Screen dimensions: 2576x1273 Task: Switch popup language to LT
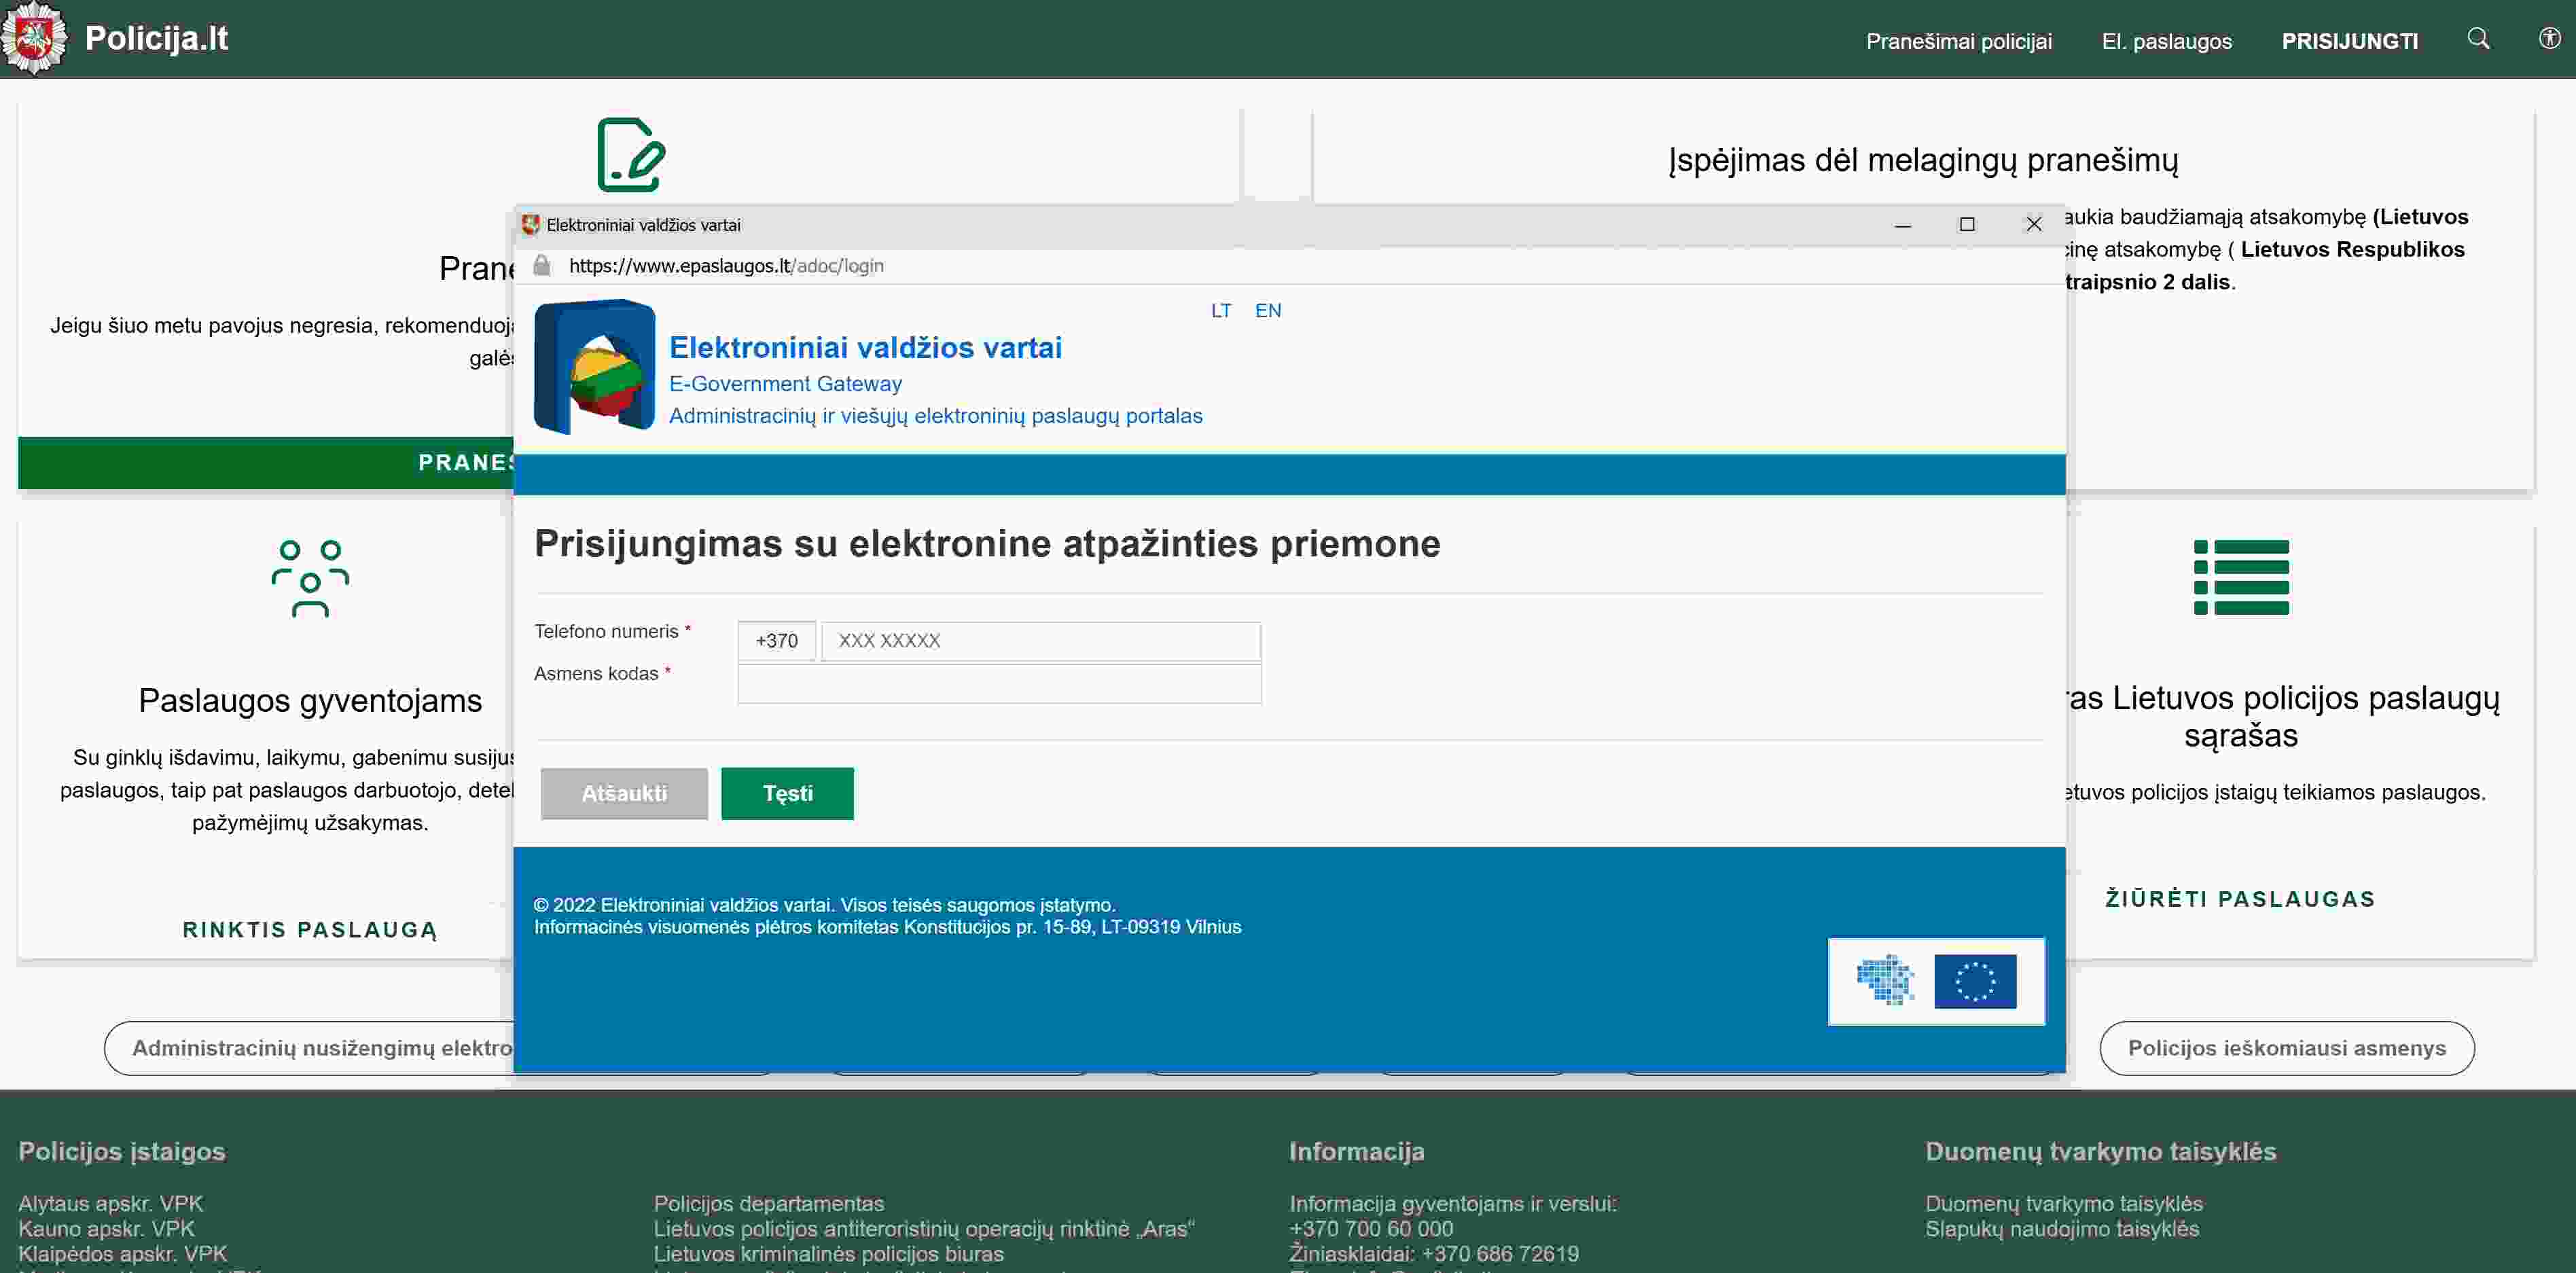(x=1220, y=311)
